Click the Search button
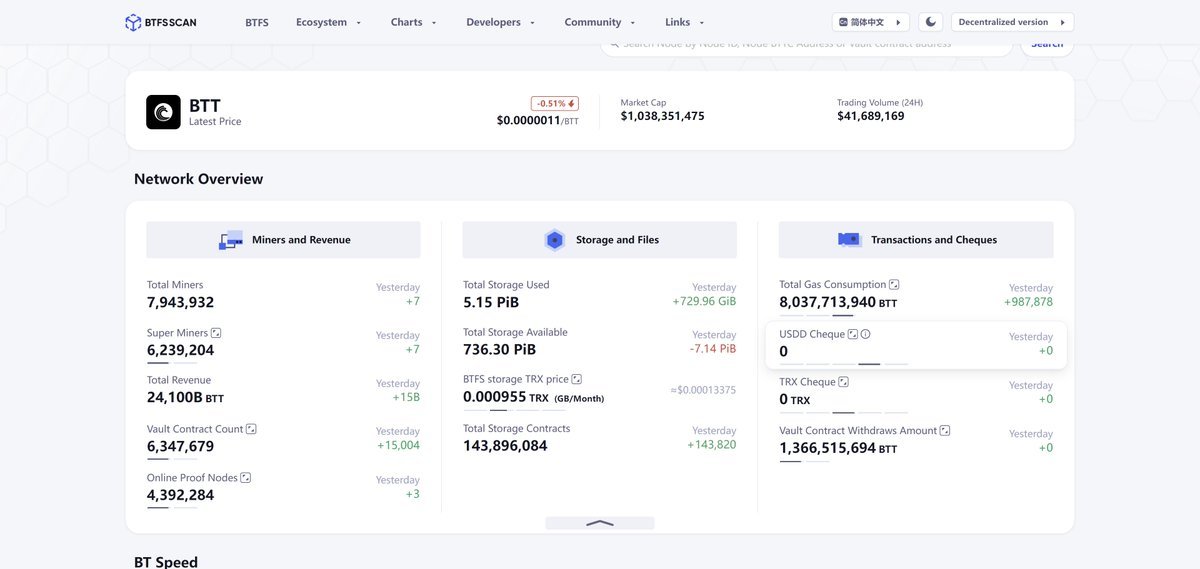This screenshot has width=1200, height=569. [x=1047, y=43]
